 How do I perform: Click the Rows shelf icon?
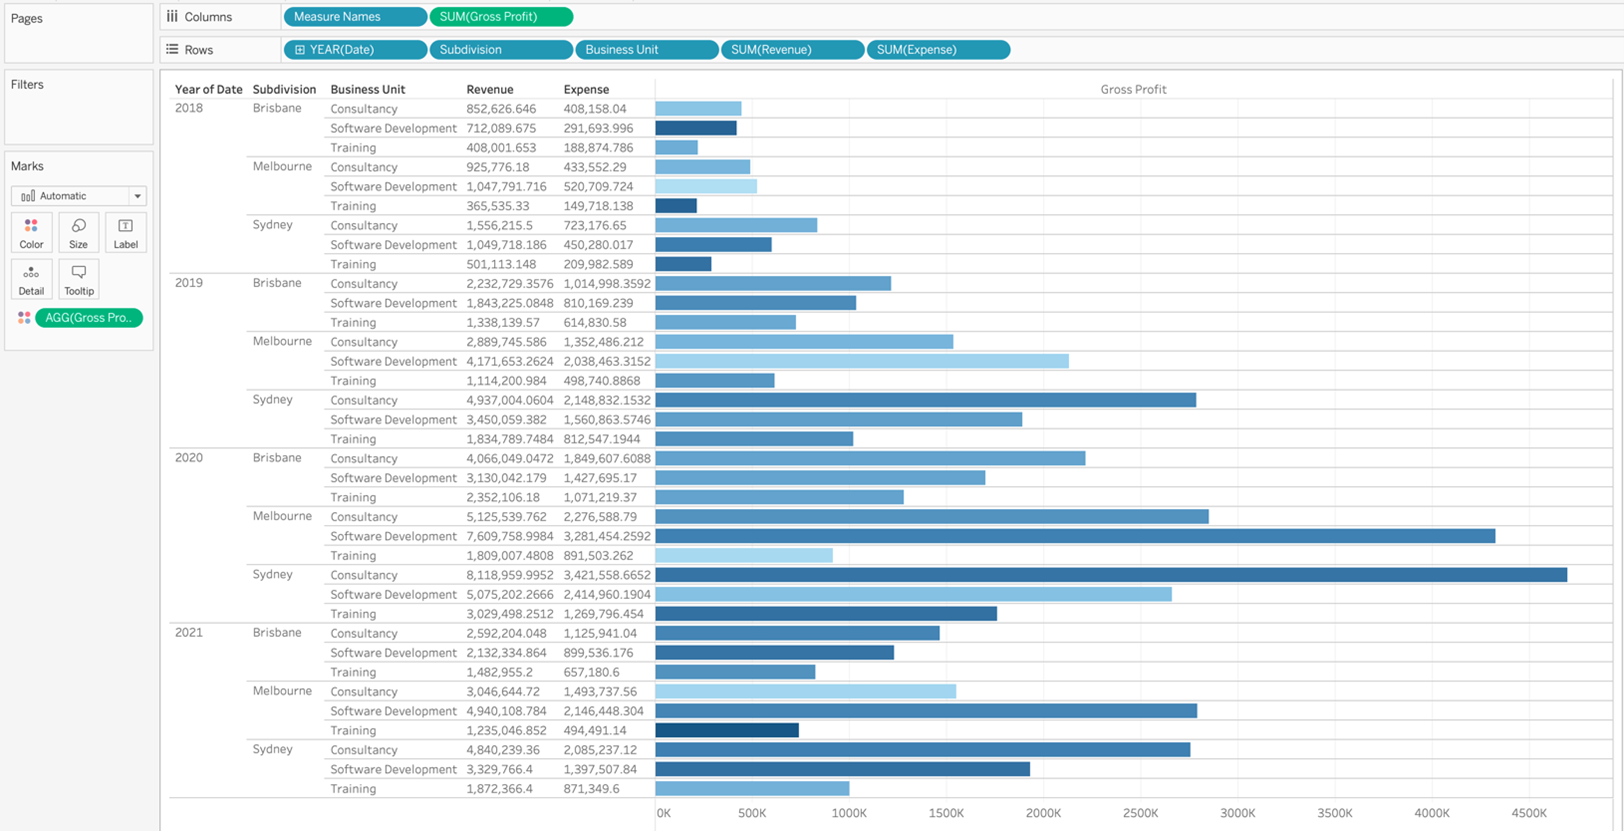tap(172, 49)
